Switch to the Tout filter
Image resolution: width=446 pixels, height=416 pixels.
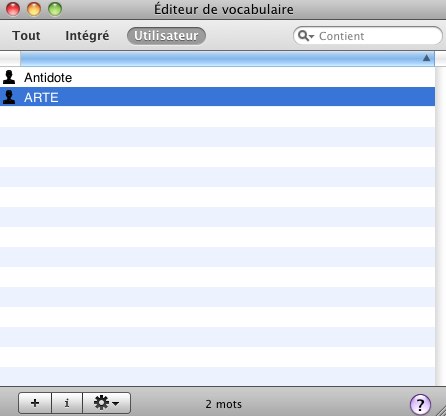[26, 36]
